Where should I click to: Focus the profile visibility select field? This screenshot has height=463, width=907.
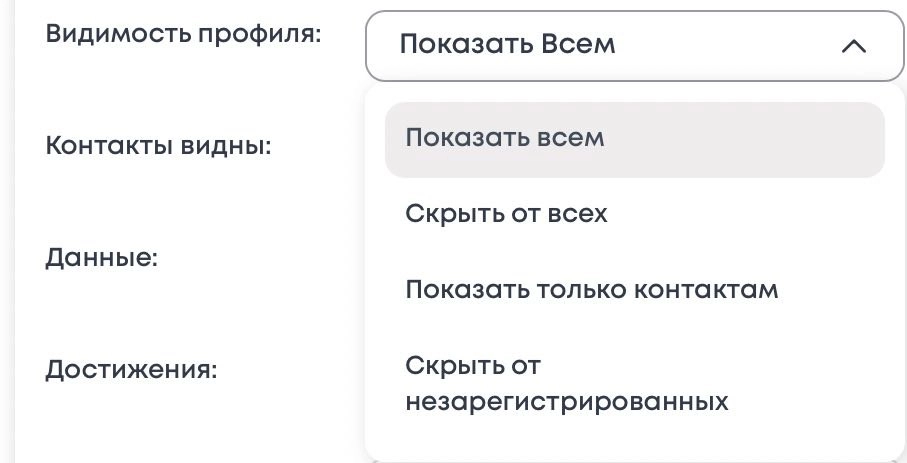tap(634, 46)
